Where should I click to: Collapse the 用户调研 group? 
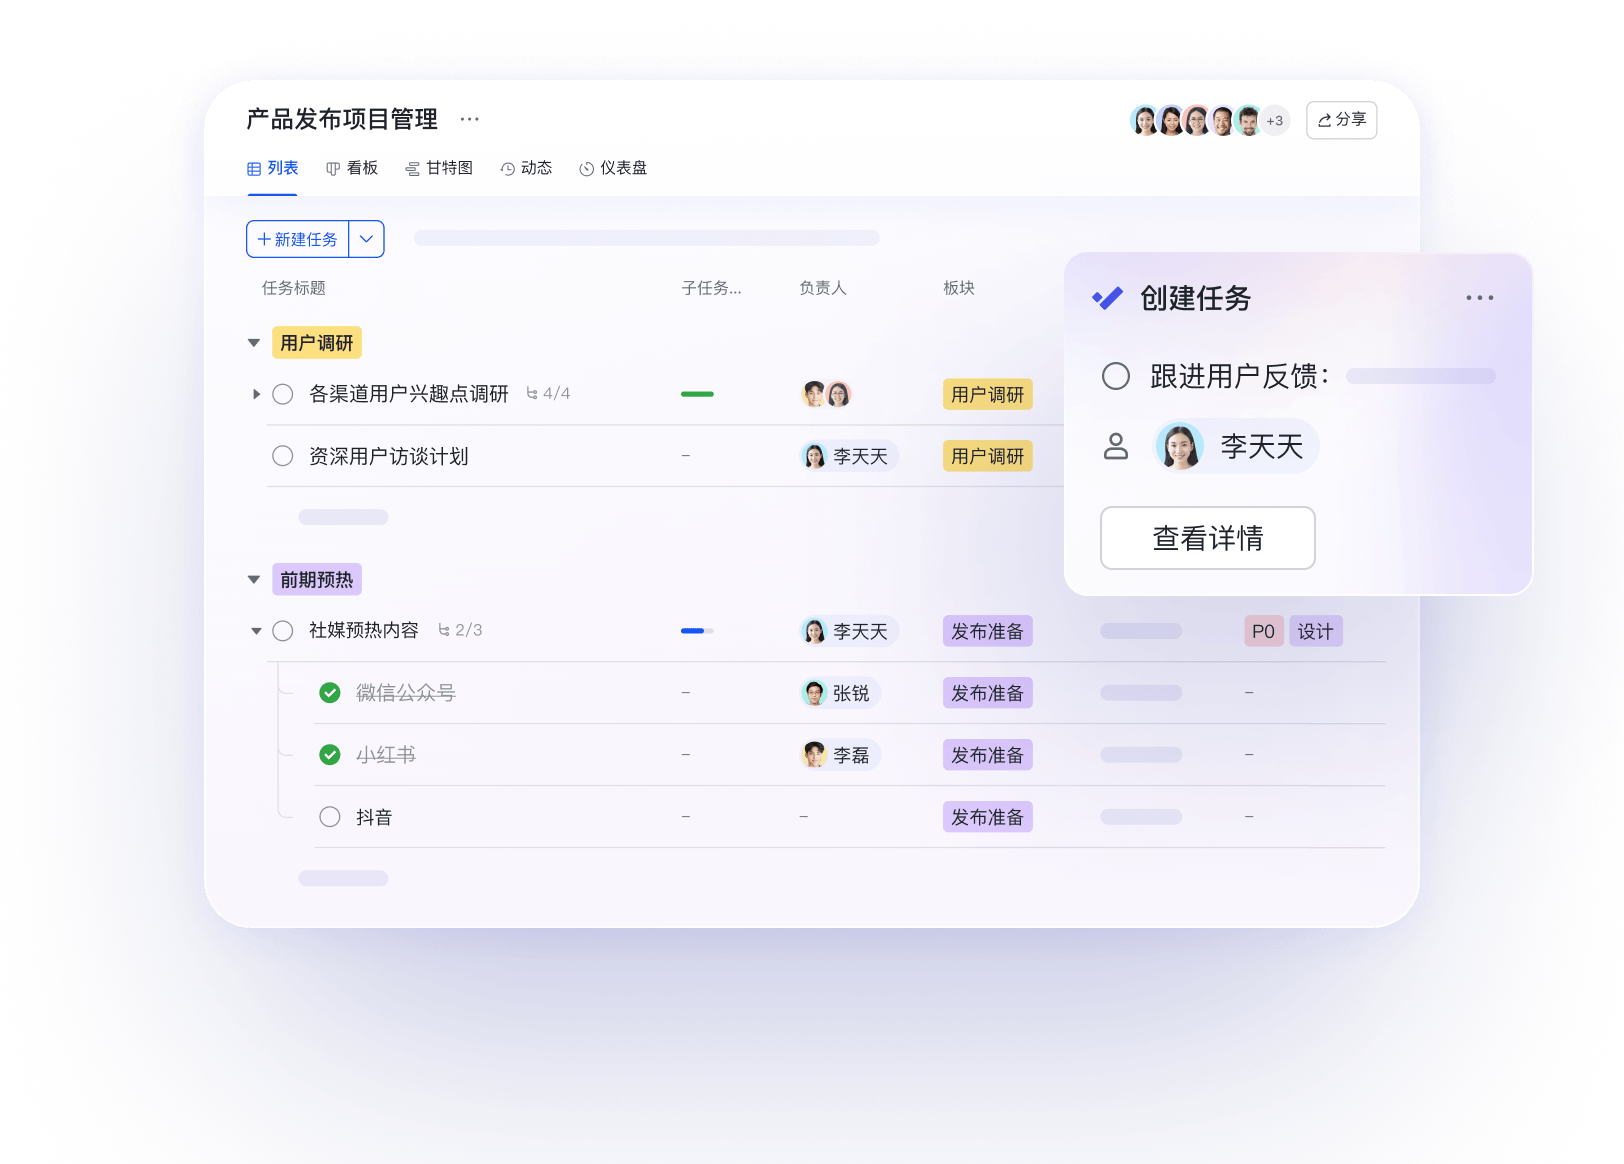click(254, 343)
